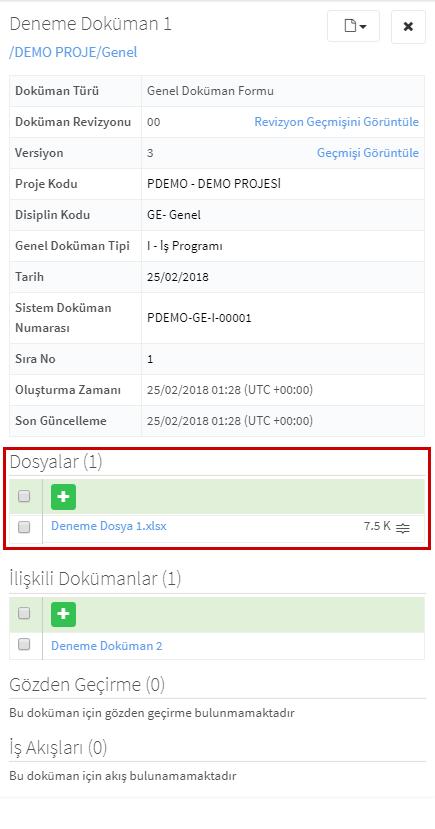
Task: Open the Deneme Dosya 1.xlsx file link
Action: [109, 526]
